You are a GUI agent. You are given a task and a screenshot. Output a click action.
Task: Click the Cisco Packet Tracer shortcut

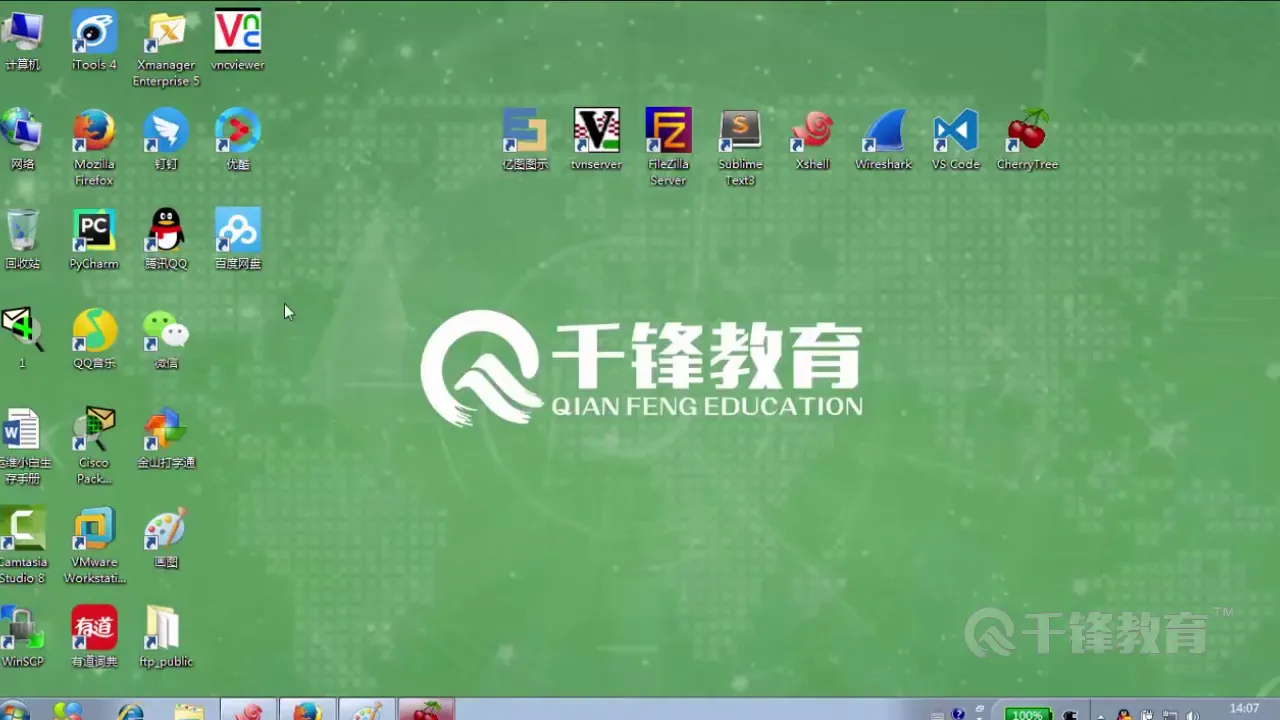pyautogui.click(x=94, y=446)
